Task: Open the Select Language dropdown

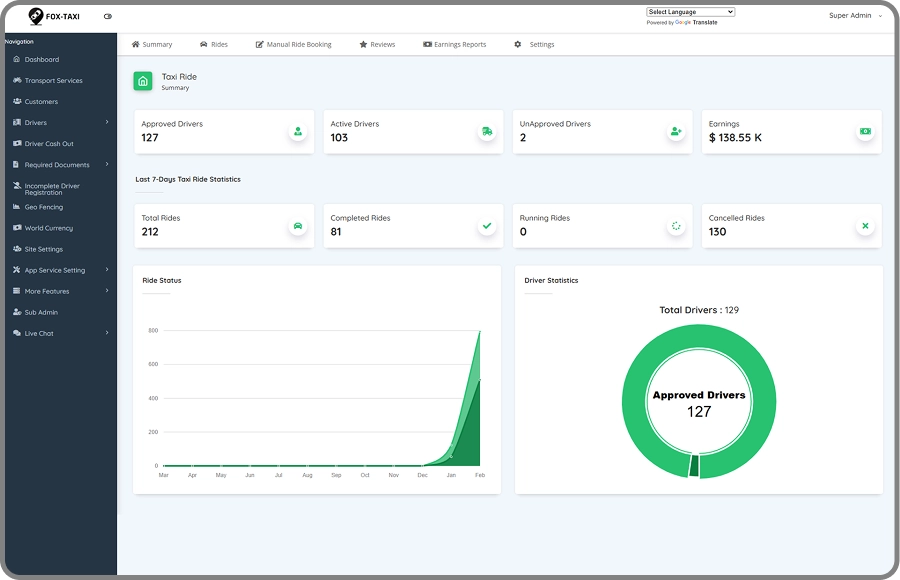Action: (690, 11)
